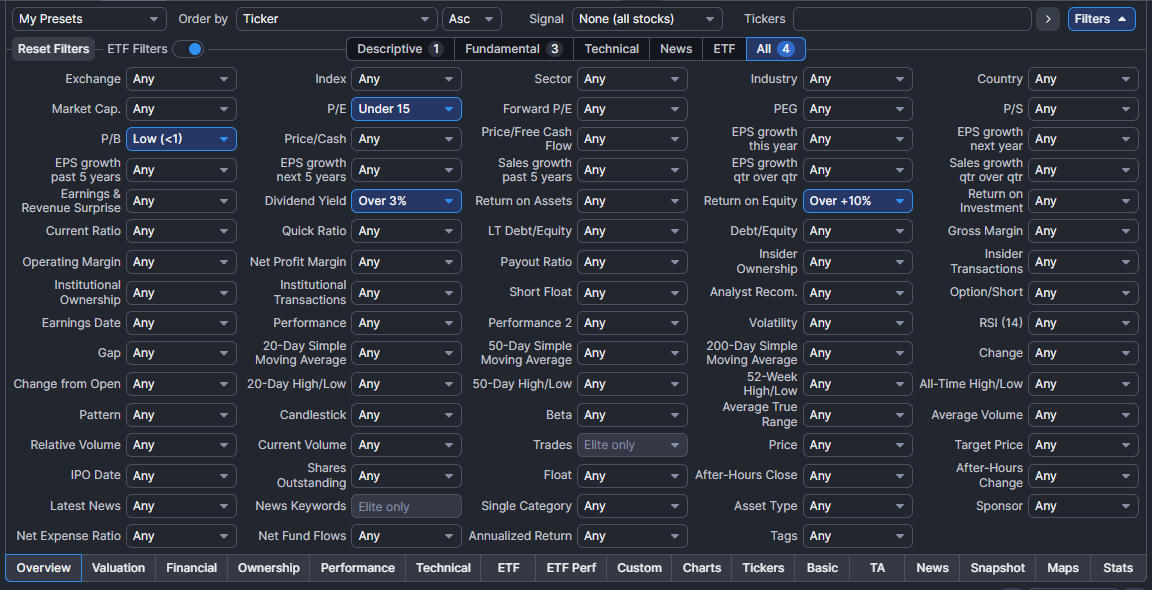Select the TA view tab

[877, 568]
